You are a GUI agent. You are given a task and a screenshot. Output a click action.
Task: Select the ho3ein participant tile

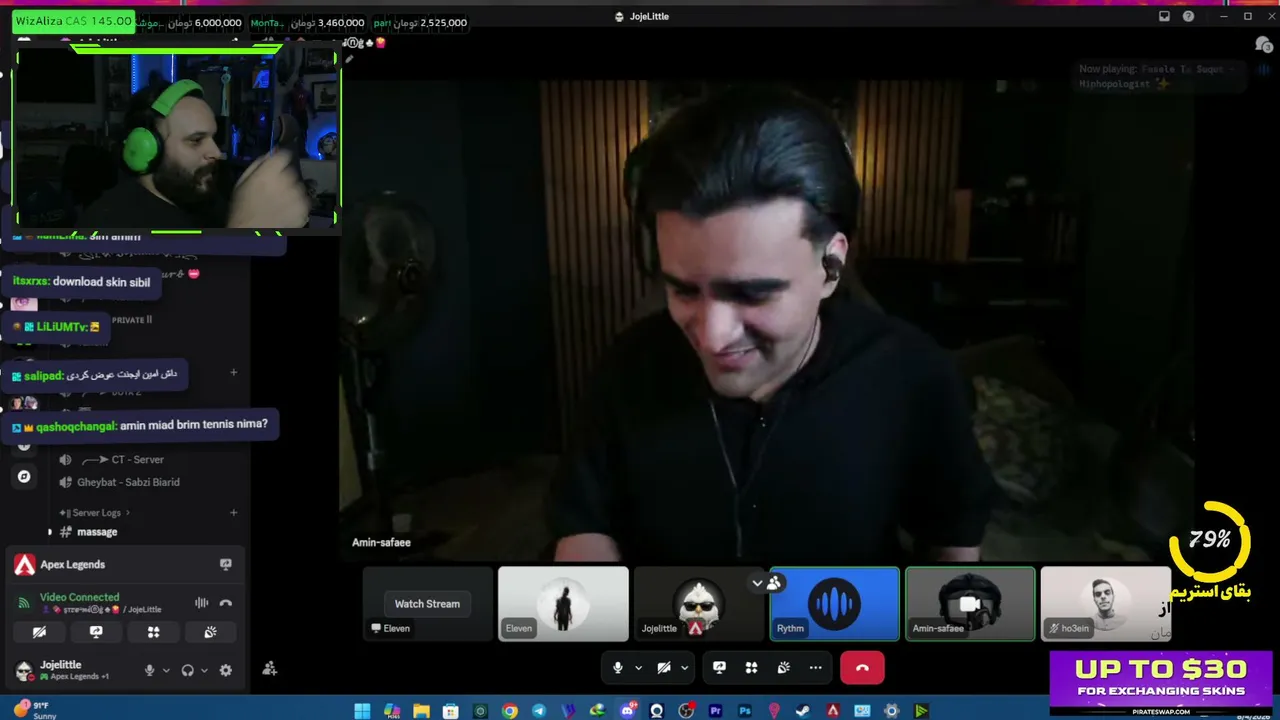pyautogui.click(x=1106, y=604)
